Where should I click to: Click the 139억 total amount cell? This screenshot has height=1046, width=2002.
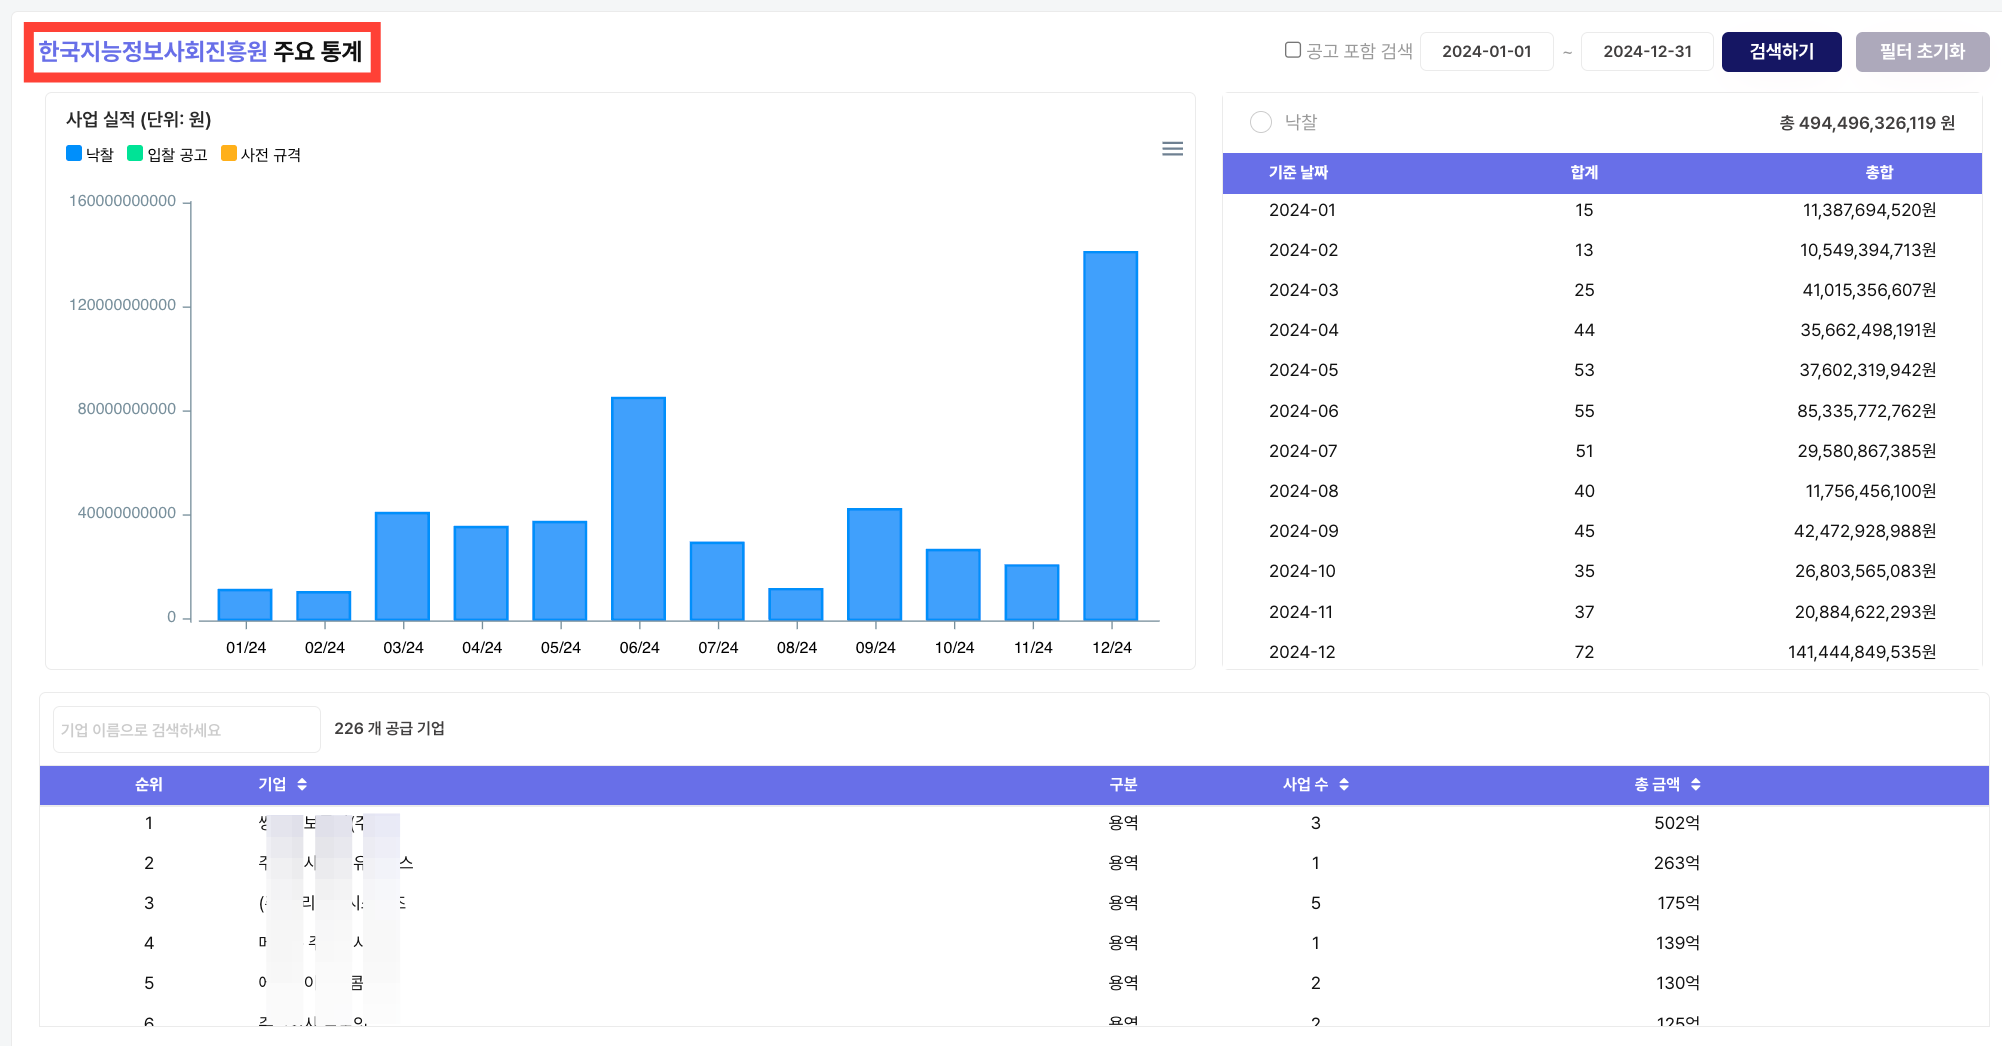tap(1678, 943)
